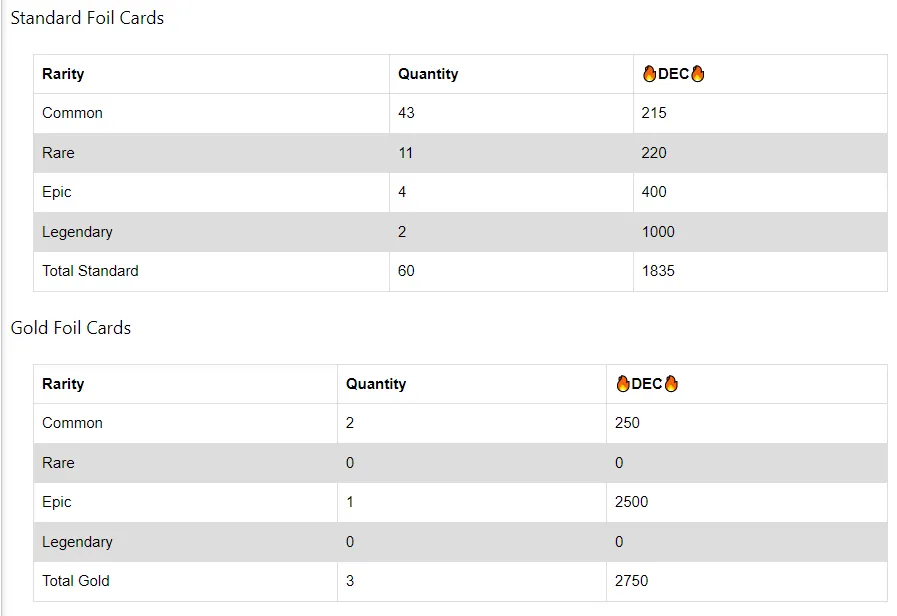The image size is (897, 616).
Task: Click the fire icon left of DEC in Standard table
Action: click(x=649, y=74)
